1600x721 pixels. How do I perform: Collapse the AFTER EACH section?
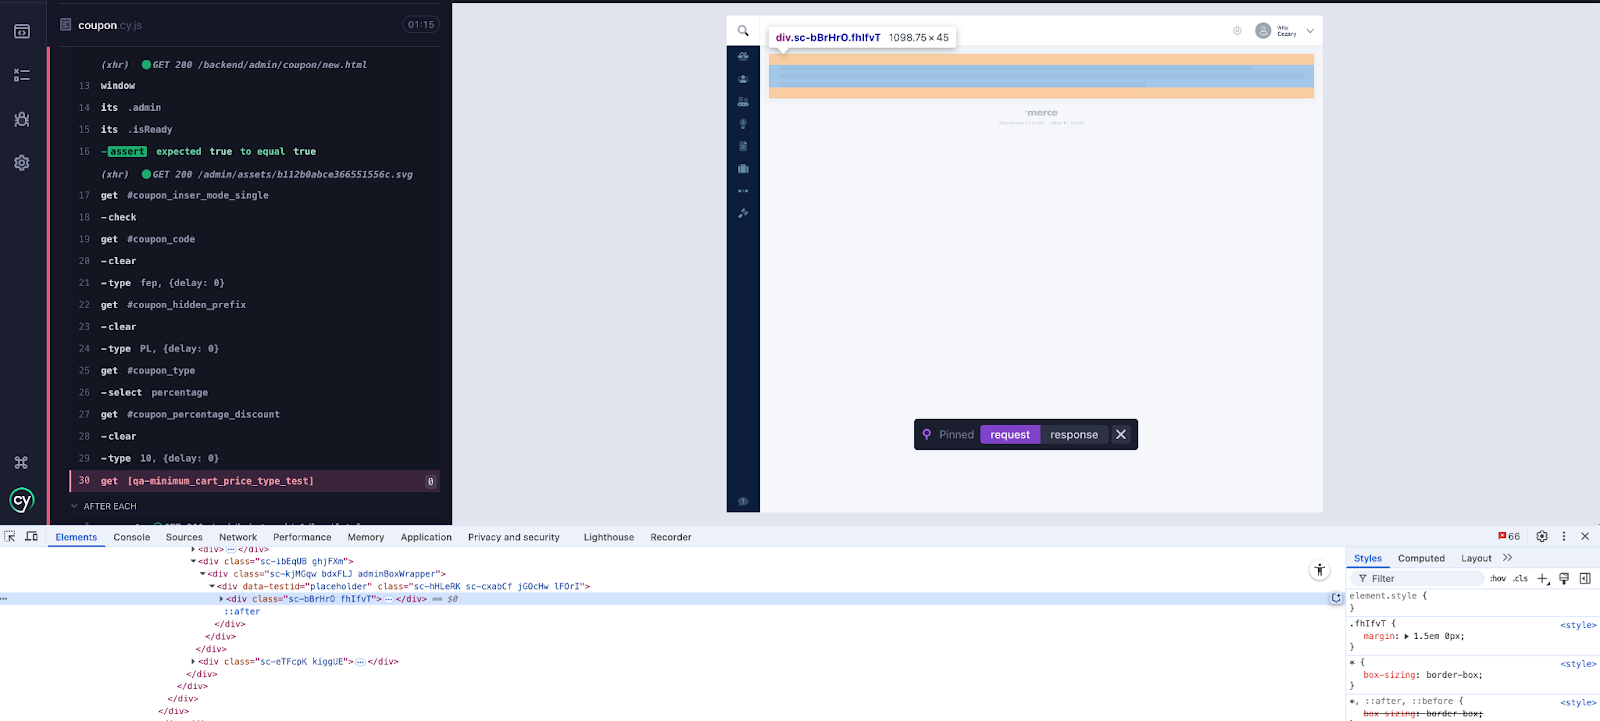click(x=75, y=507)
